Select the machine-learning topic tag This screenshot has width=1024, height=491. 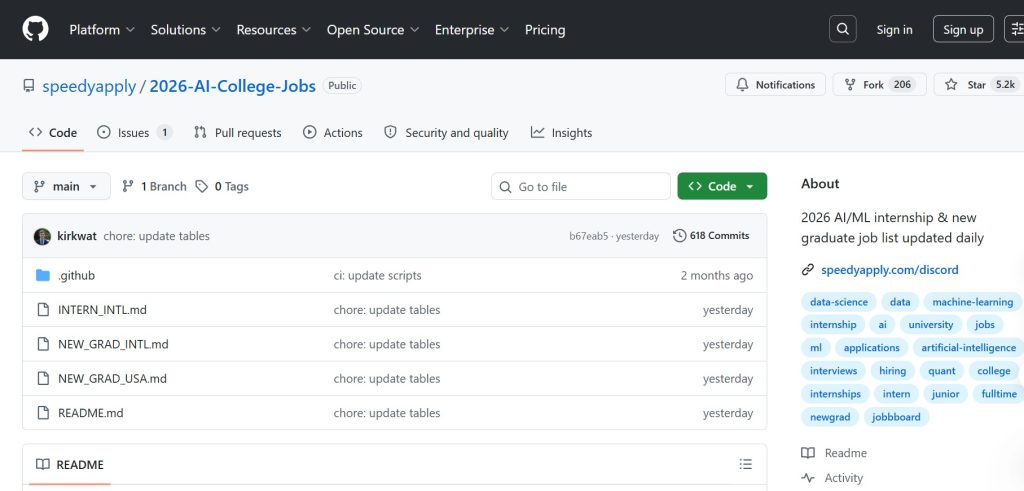pos(972,302)
